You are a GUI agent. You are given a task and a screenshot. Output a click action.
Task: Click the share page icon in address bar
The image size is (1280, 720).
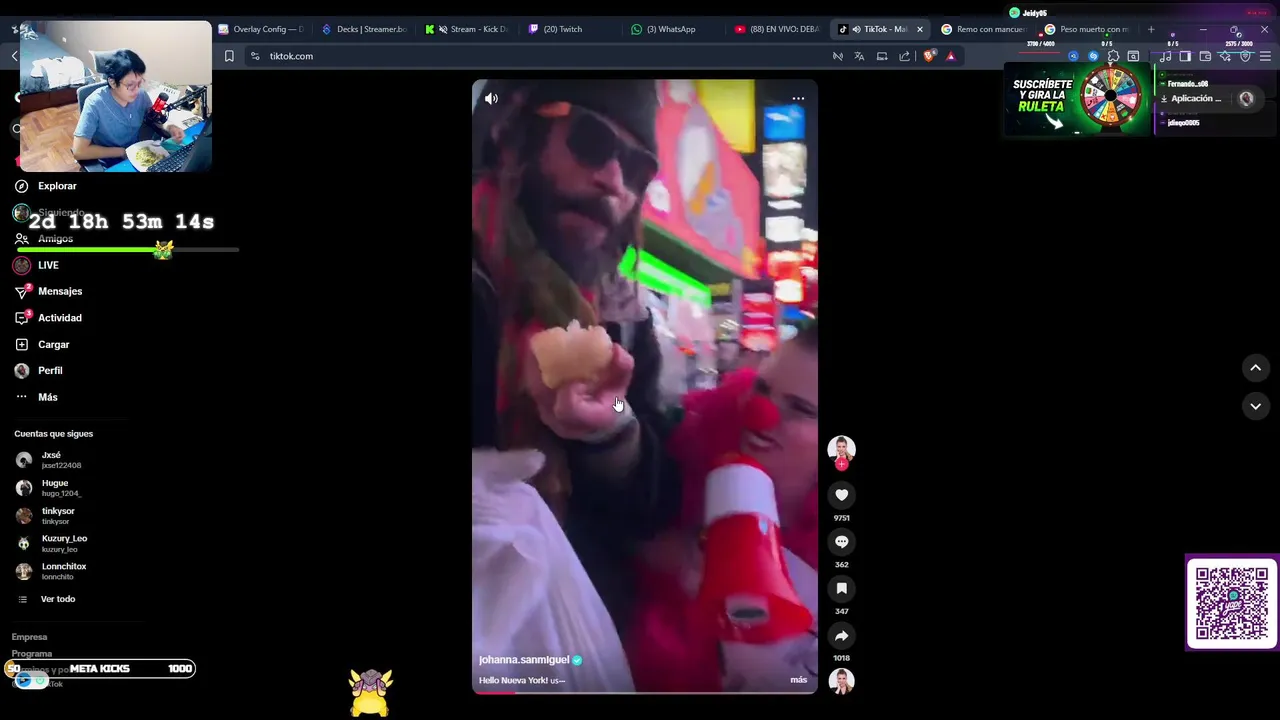tap(904, 56)
